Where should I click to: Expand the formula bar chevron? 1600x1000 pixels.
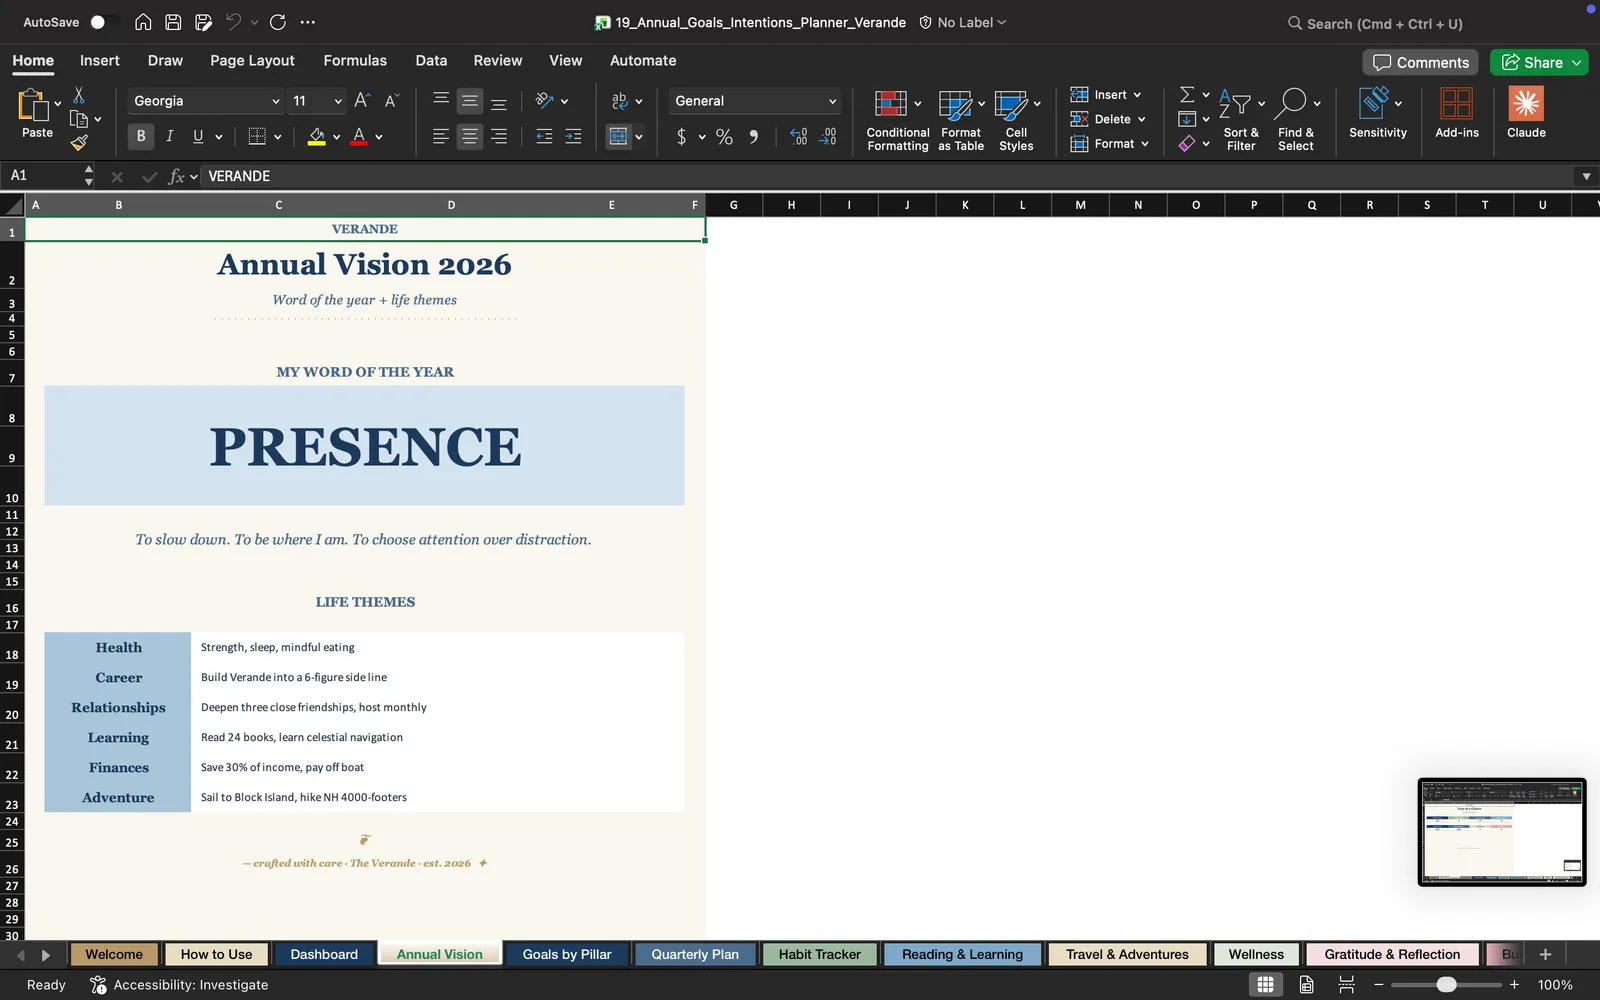(1586, 176)
